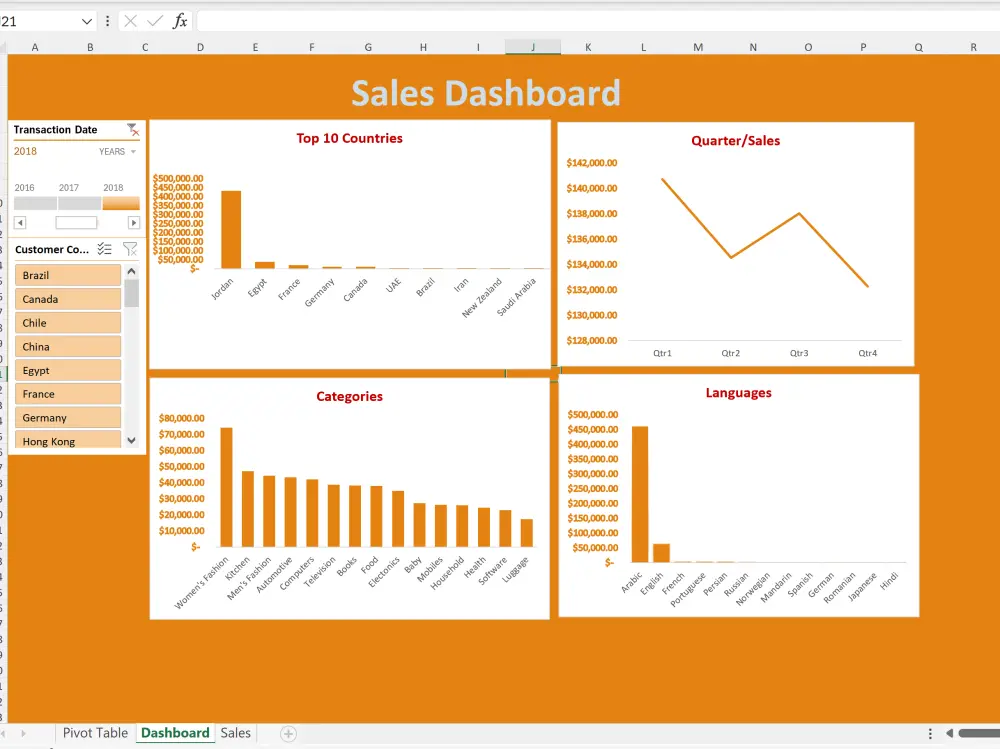Click the Transaction Date timeline header
The height and width of the screenshot is (749, 1000).
(55, 130)
